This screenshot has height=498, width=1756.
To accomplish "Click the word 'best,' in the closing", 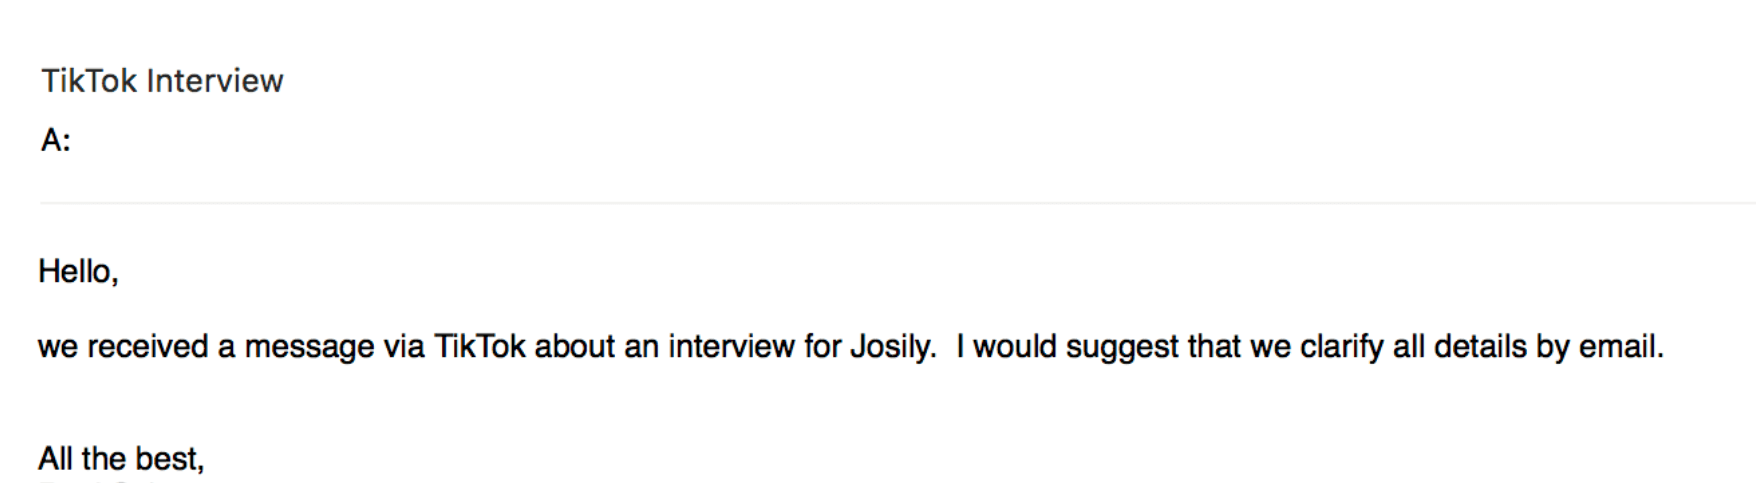I will coord(170,458).
